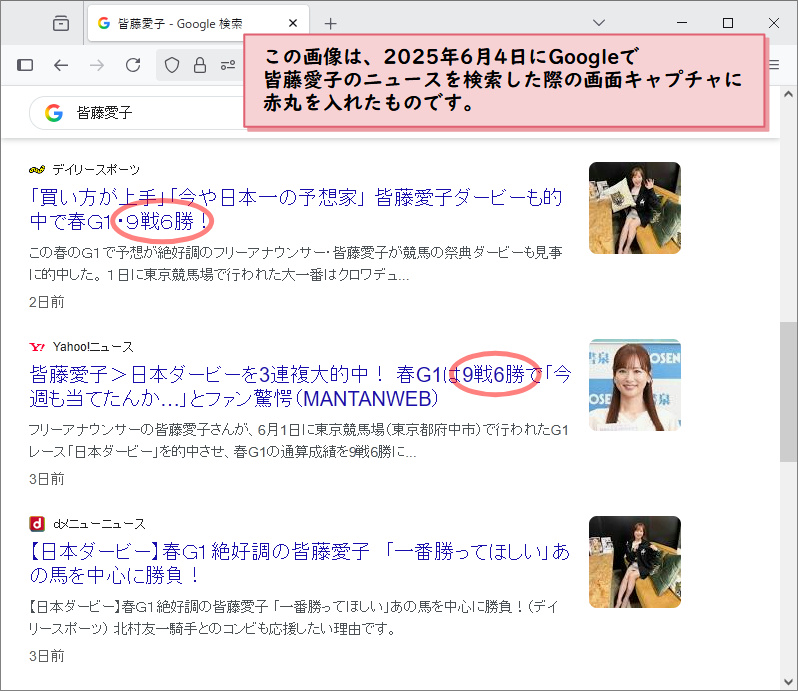Minimize the browser window

coord(682,23)
